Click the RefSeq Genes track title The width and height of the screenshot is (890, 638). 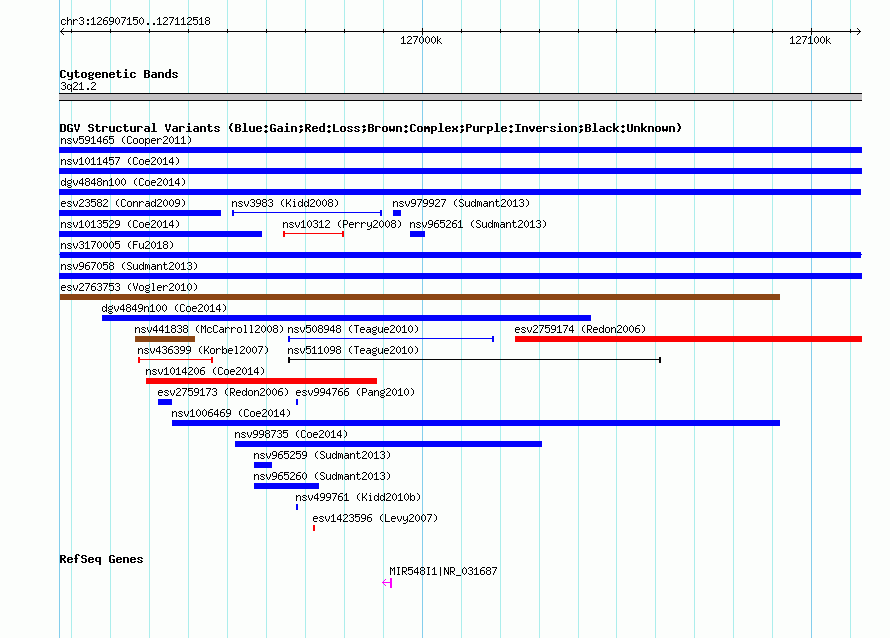coord(101,559)
